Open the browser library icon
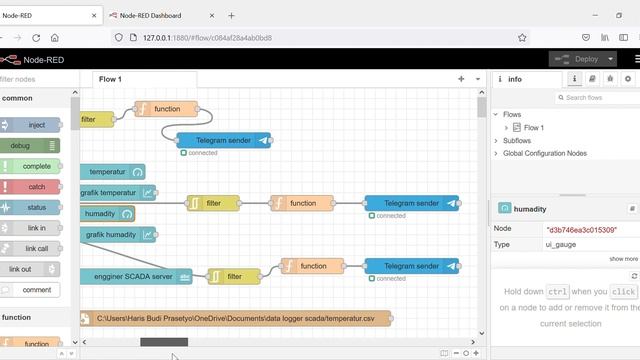640x360 pixels. [605, 38]
